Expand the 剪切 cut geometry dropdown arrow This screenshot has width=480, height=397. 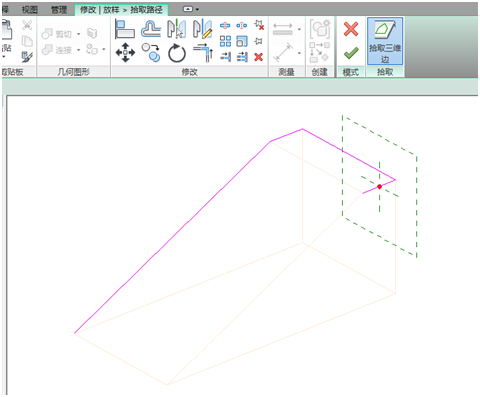(x=79, y=34)
